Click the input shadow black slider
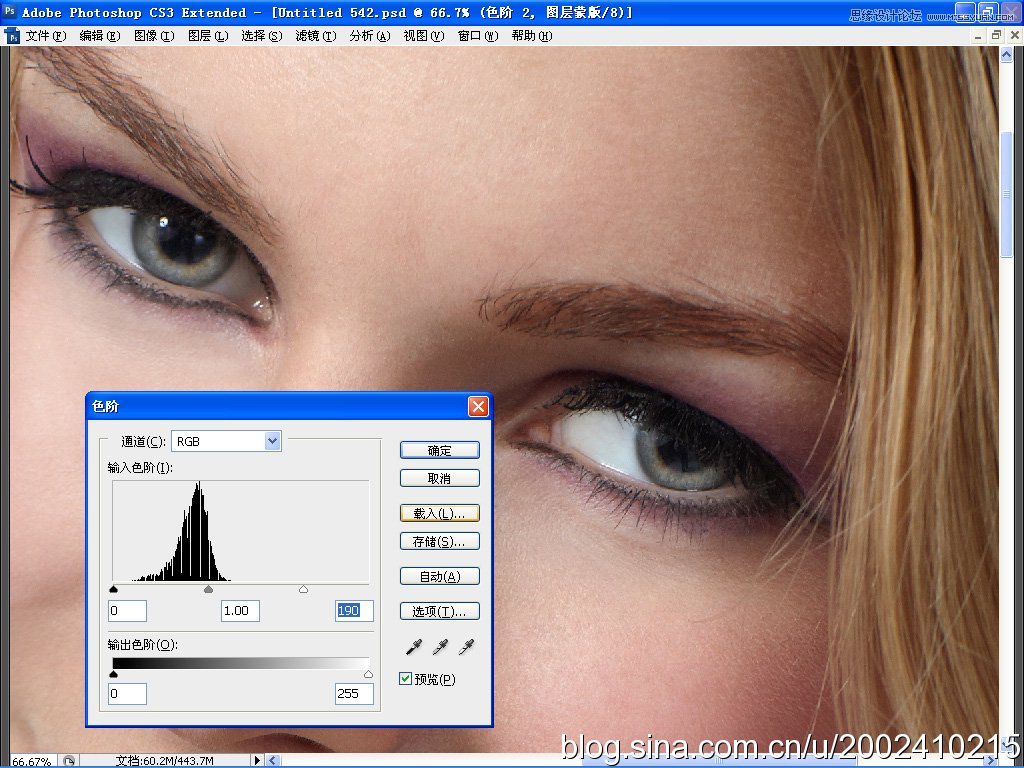The image size is (1024, 768). pyautogui.click(x=114, y=589)
